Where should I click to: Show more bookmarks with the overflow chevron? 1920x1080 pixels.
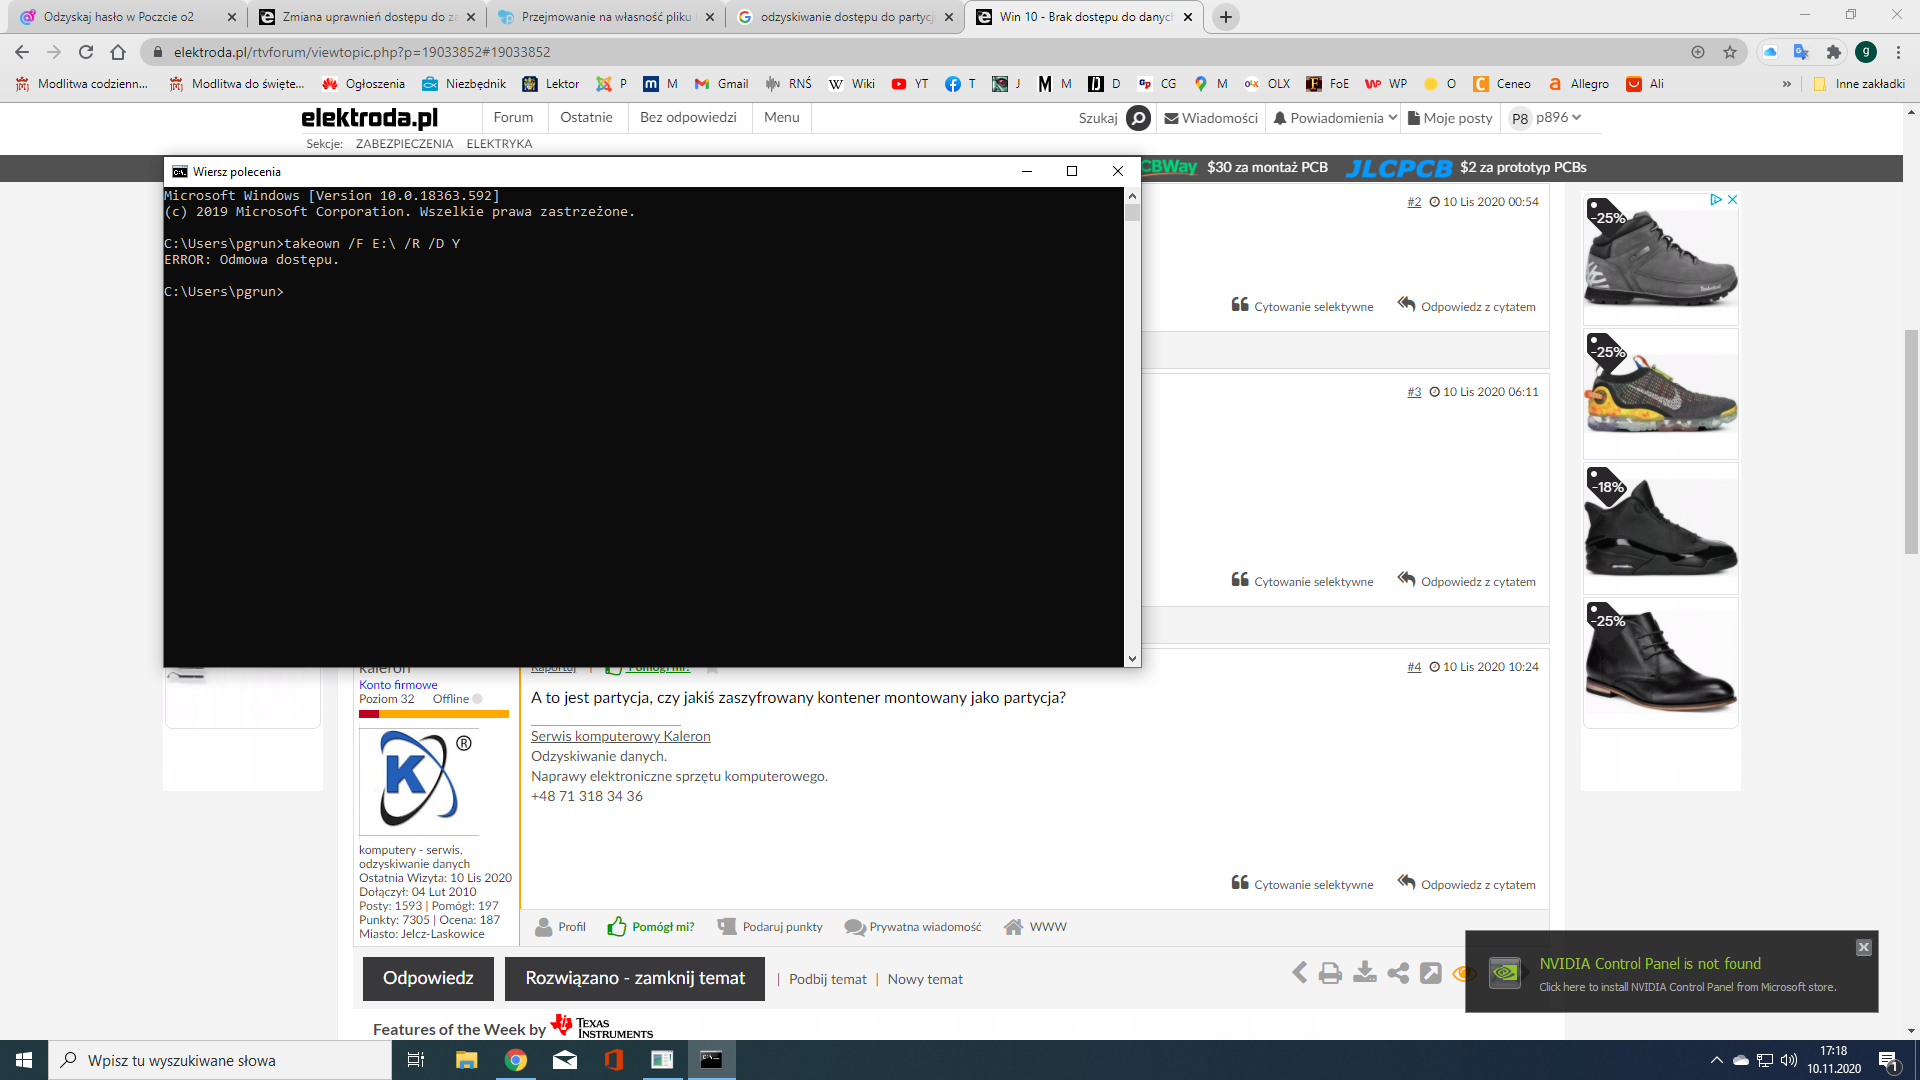tap(1787, 84)
